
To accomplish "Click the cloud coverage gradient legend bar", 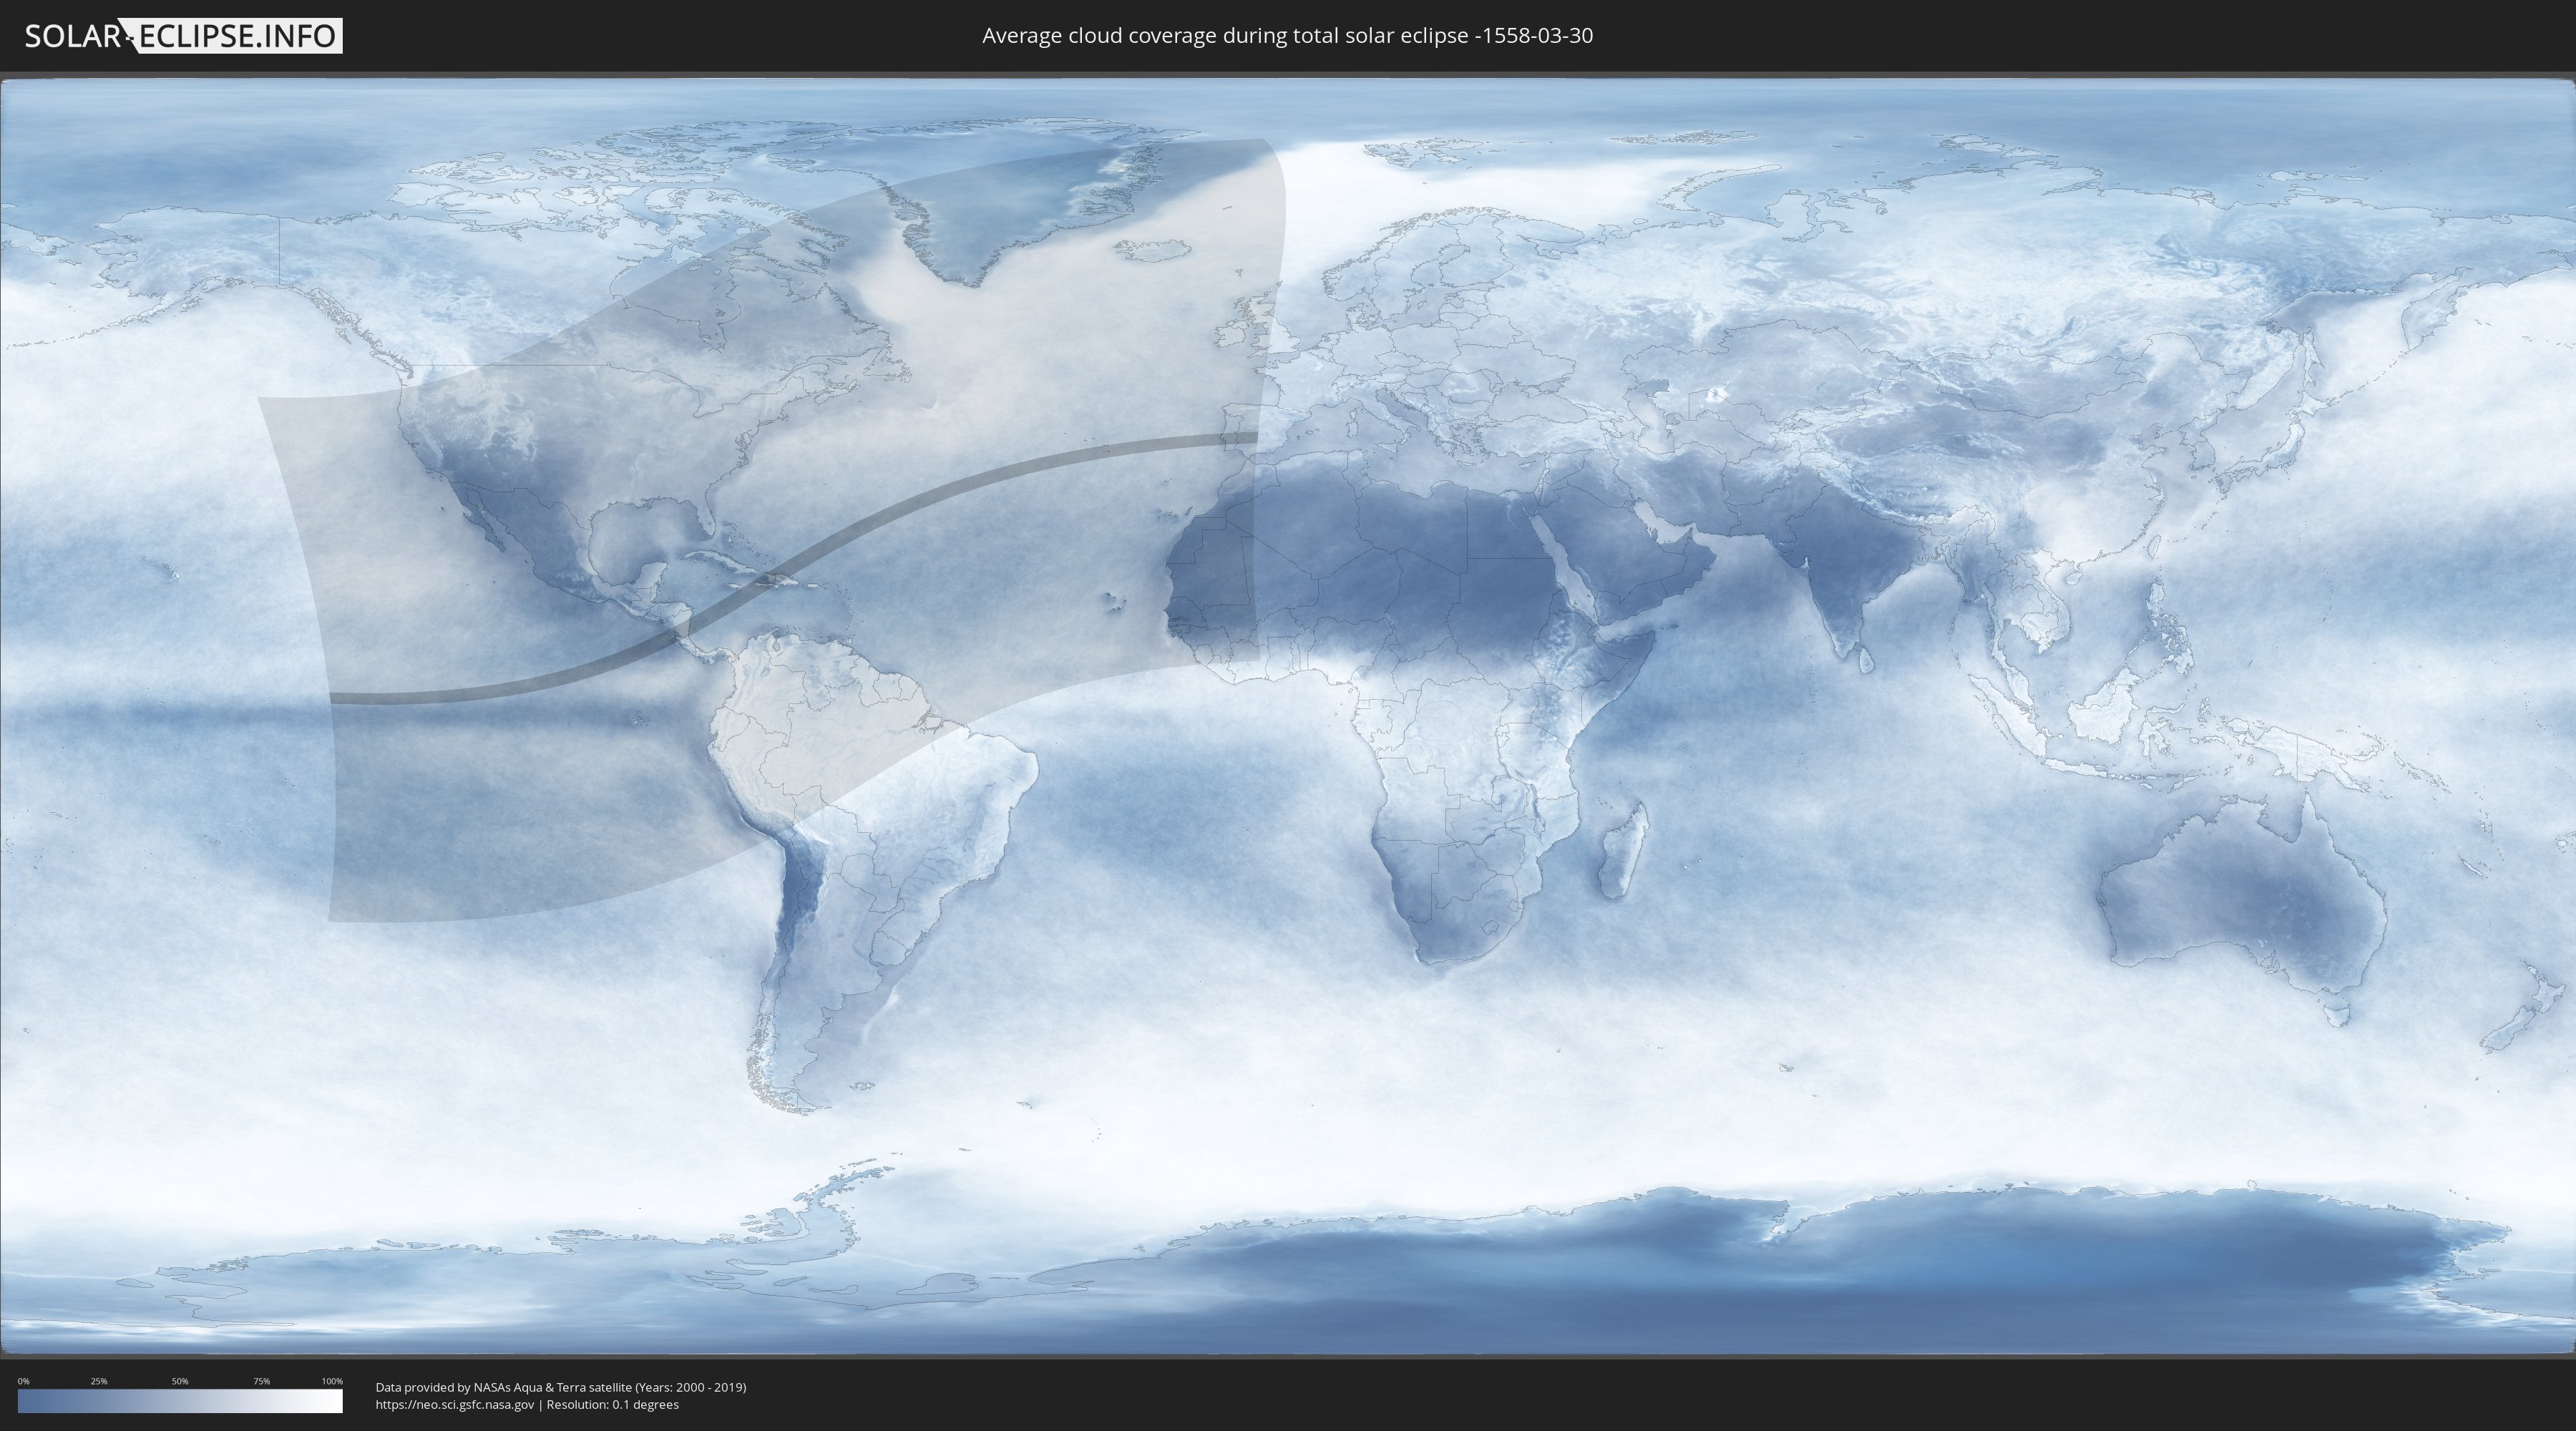I will coord(180,1401).
